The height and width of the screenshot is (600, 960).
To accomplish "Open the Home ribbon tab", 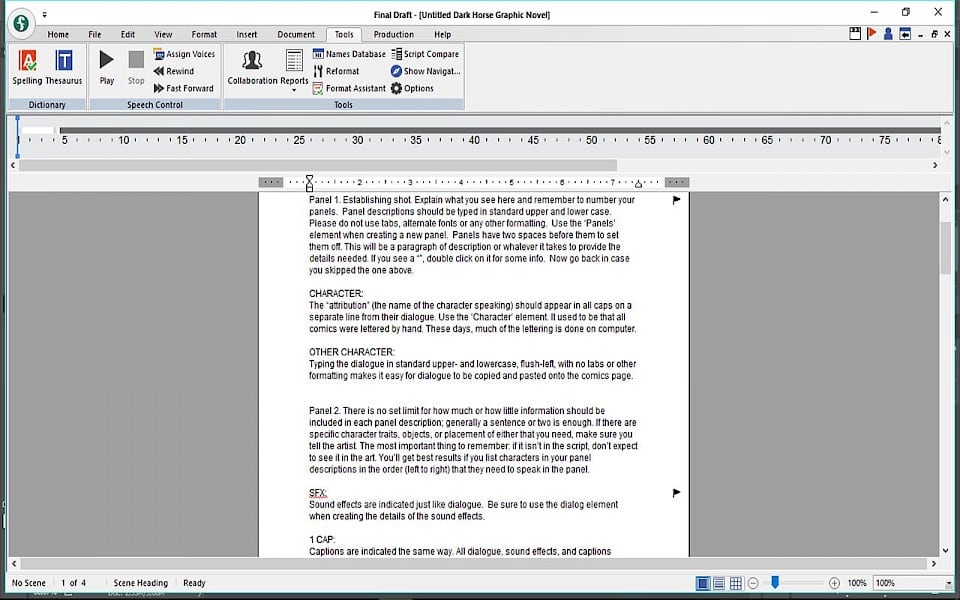I will click(58, 34).
